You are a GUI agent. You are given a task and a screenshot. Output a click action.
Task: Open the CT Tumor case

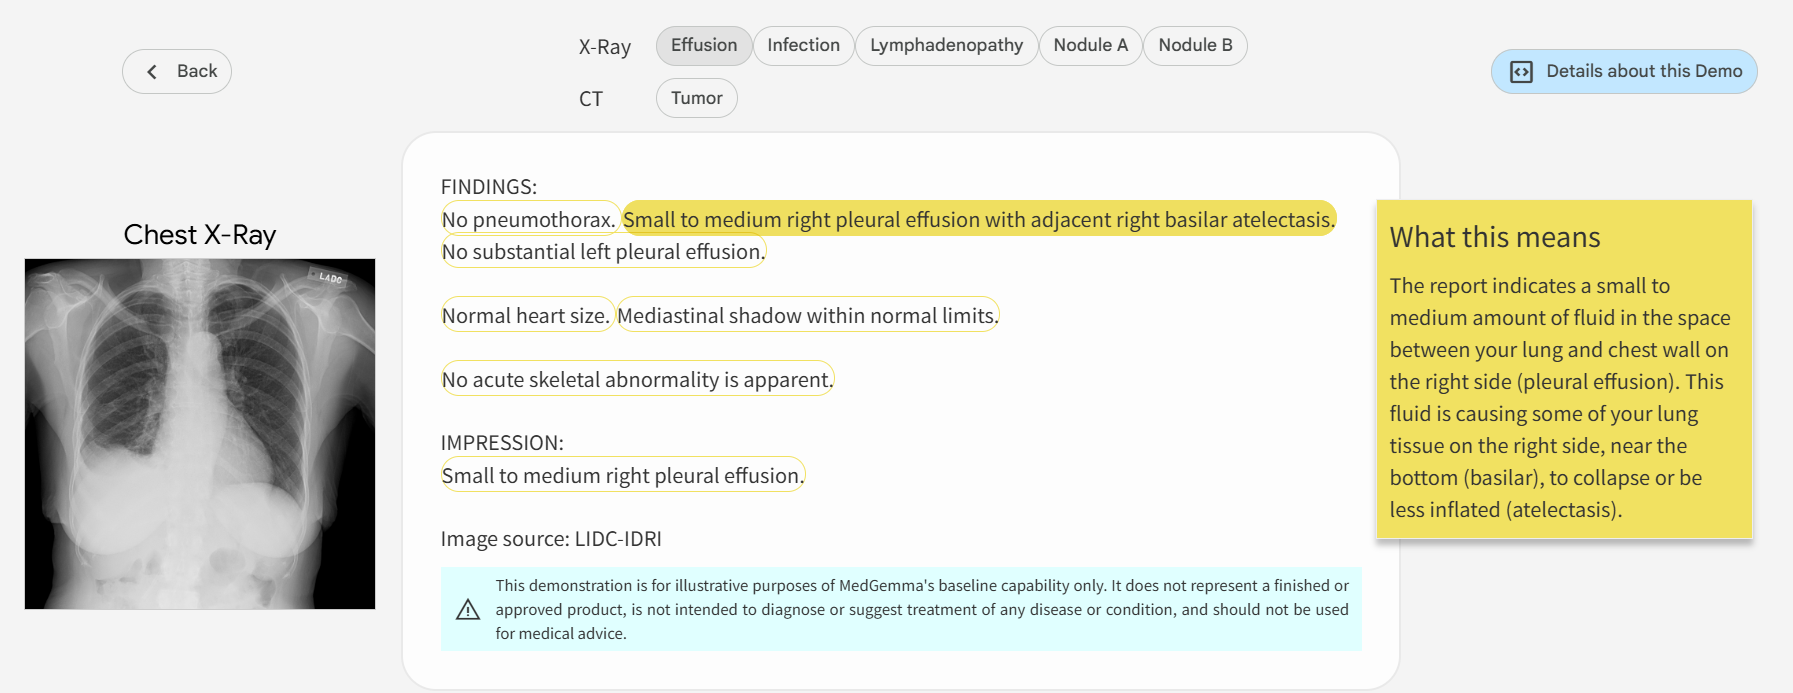click(x=696, y=98)
